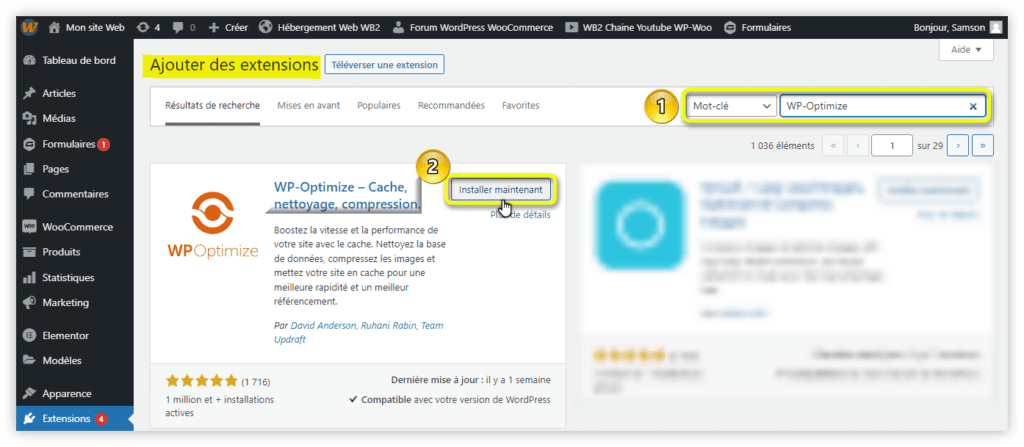1024x447 pixels.
Task: Open Produits icon in sidebar
Action: tap(29, 252)
